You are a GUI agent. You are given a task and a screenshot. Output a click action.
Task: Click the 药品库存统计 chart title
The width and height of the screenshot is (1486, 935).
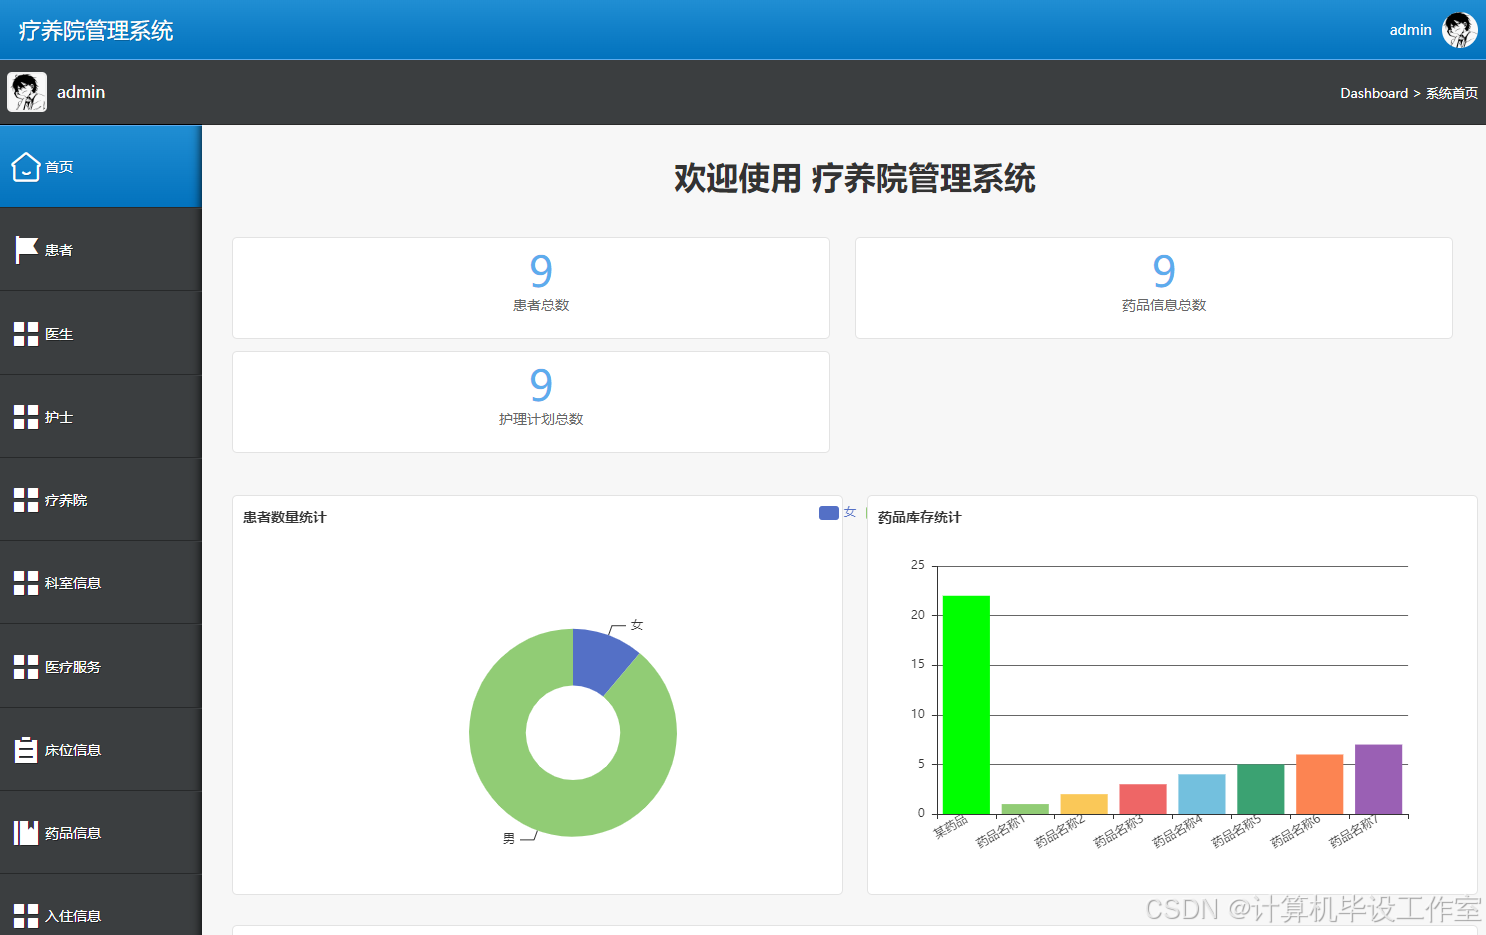pyautogui.click(x=920, y=517)
